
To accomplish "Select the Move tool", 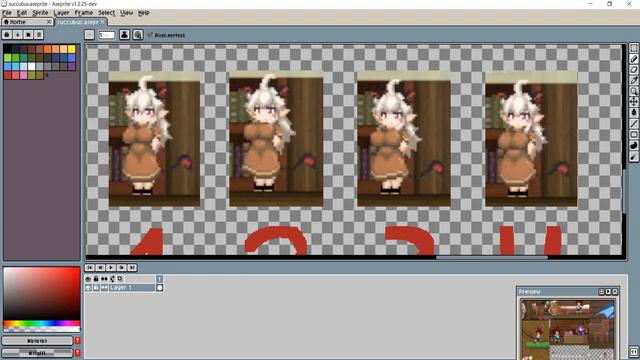I will point(634,102).
